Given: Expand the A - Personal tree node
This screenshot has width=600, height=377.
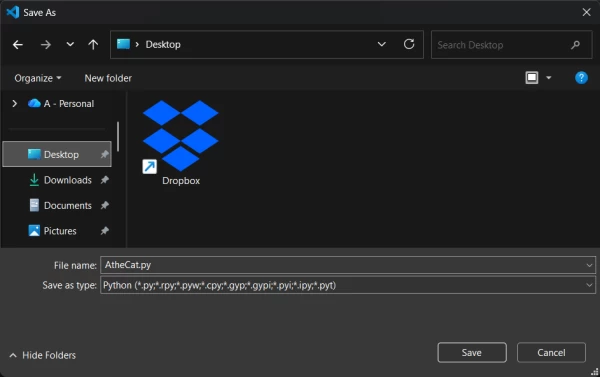Looking at the screenshot, I should (x=15, y=104).
